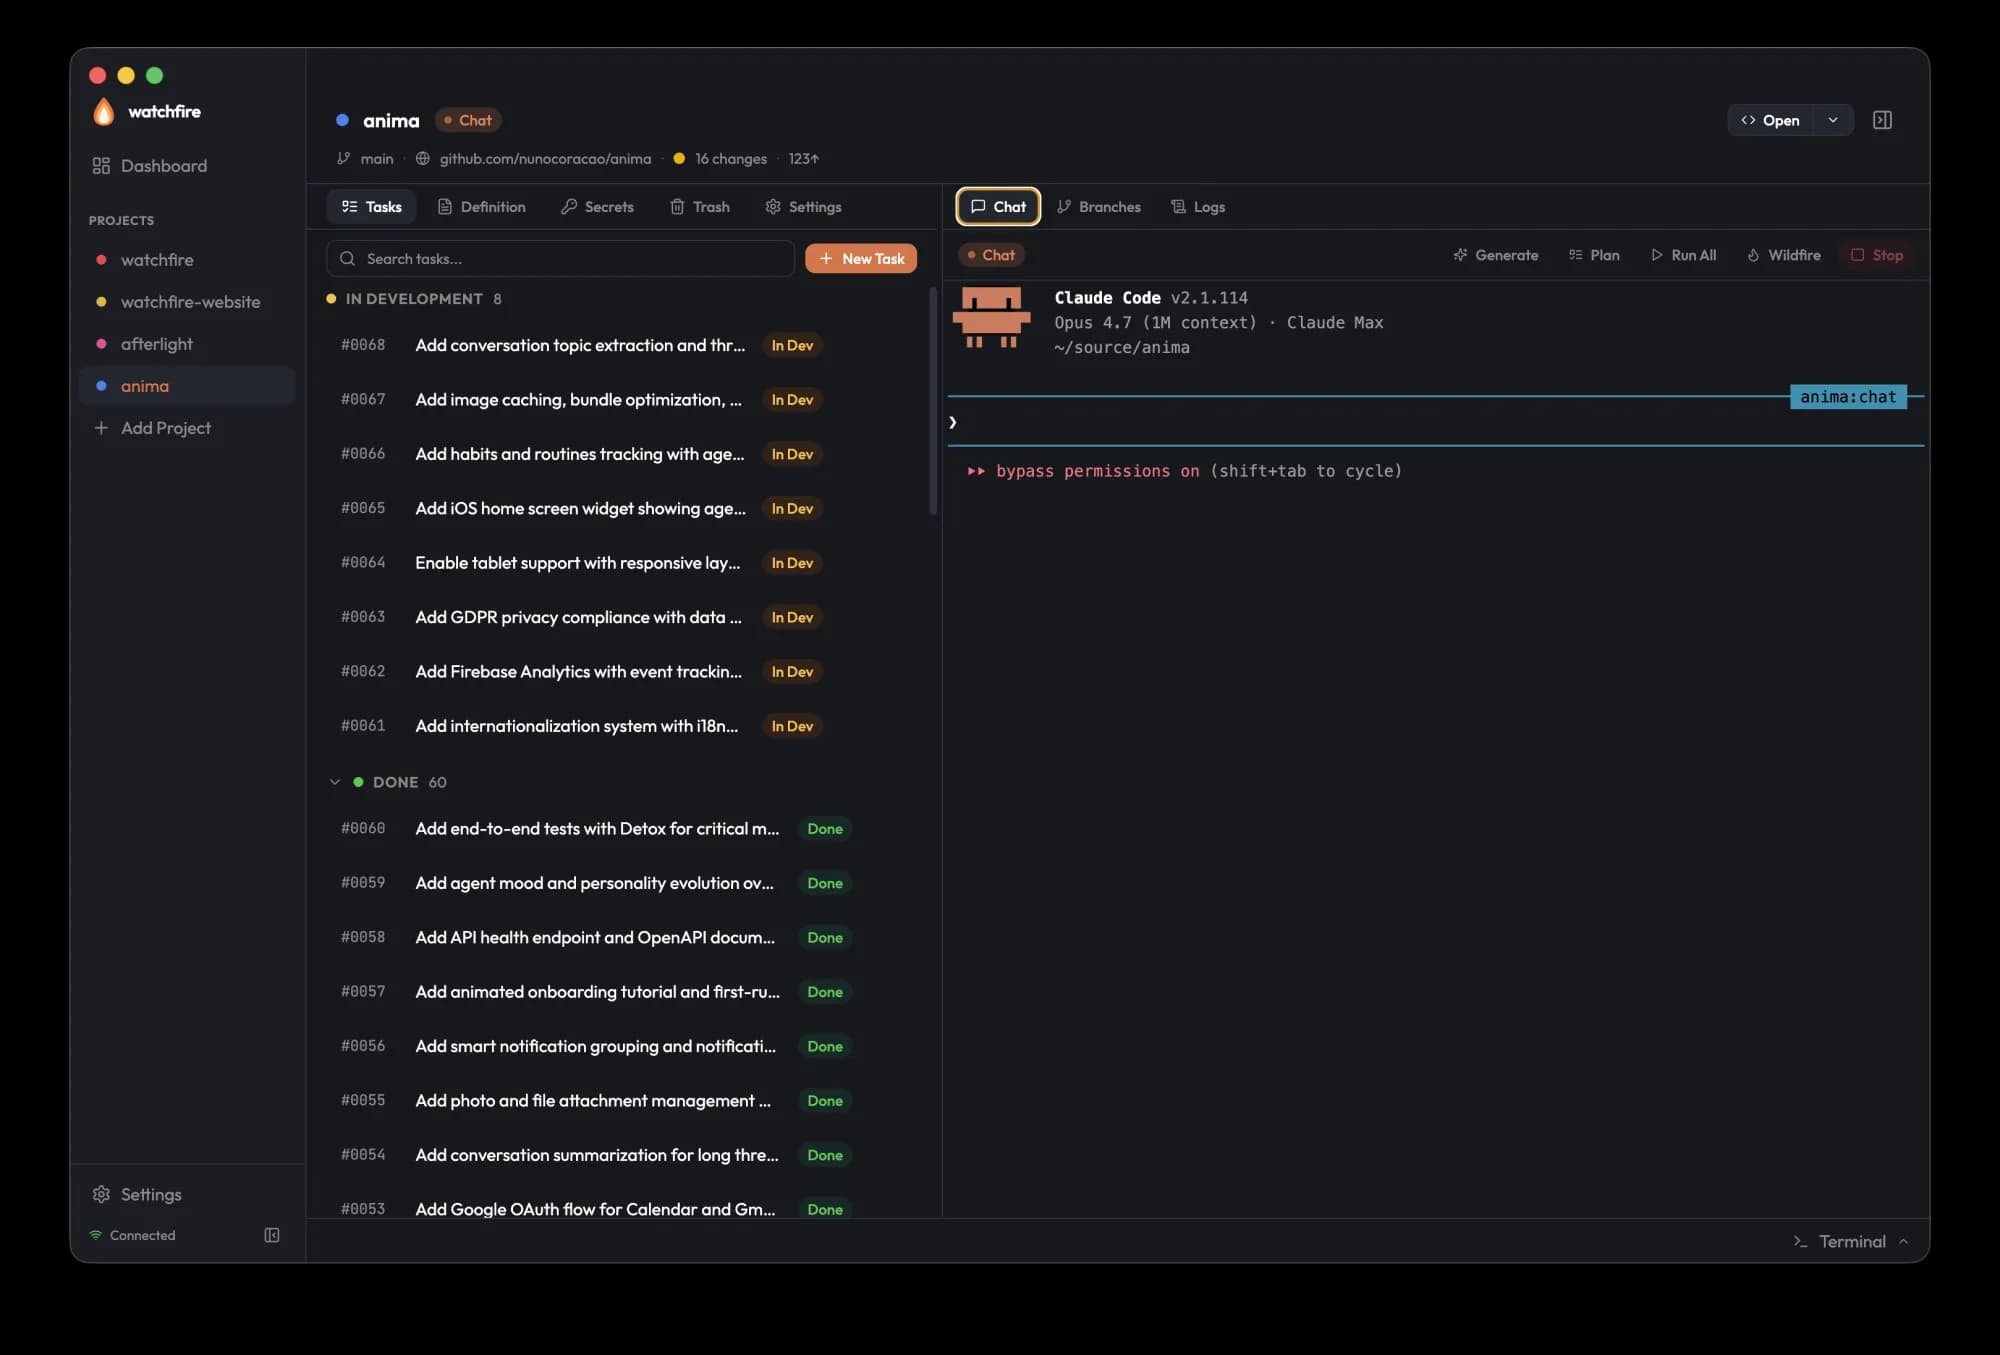
Task: Open github.com/nunocoracao/anima link
Action: (x=545, y=158)
